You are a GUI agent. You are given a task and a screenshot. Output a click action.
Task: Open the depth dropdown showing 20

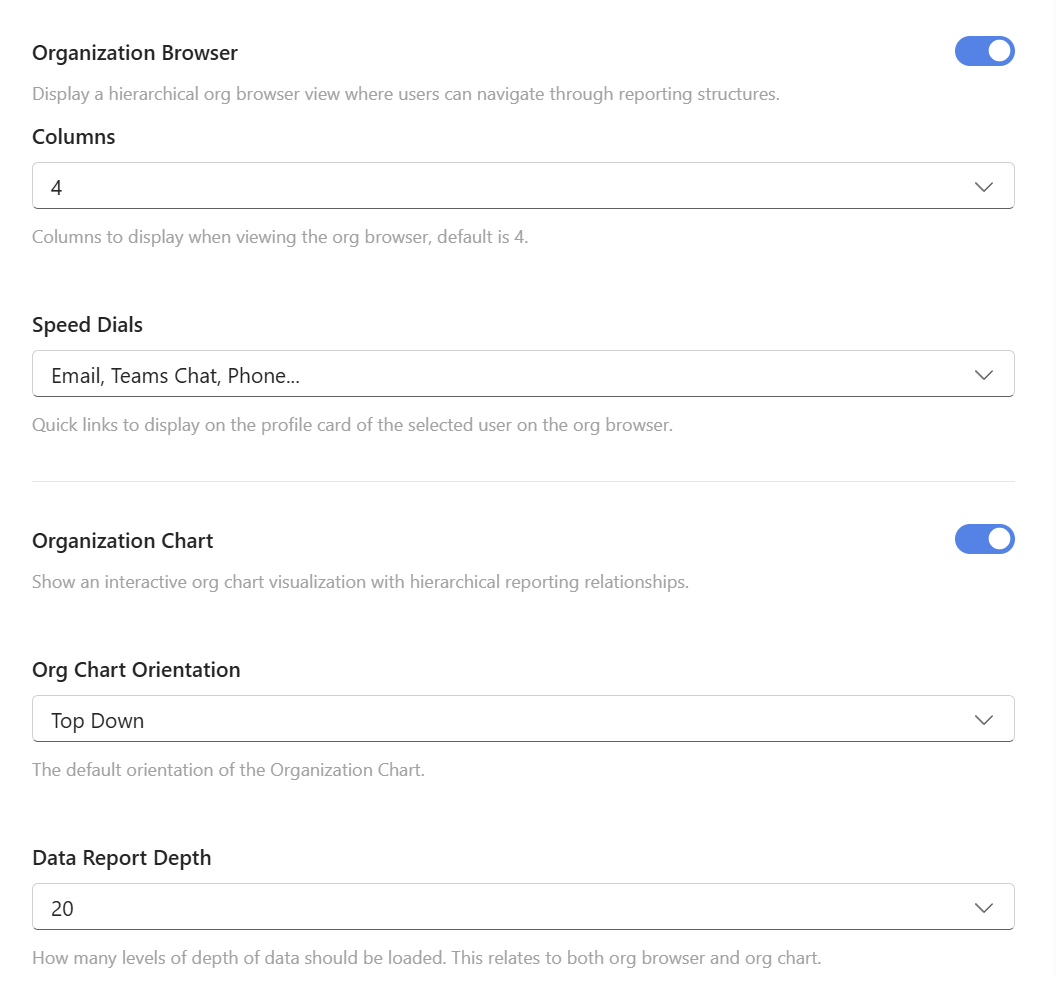pos(500,908)
